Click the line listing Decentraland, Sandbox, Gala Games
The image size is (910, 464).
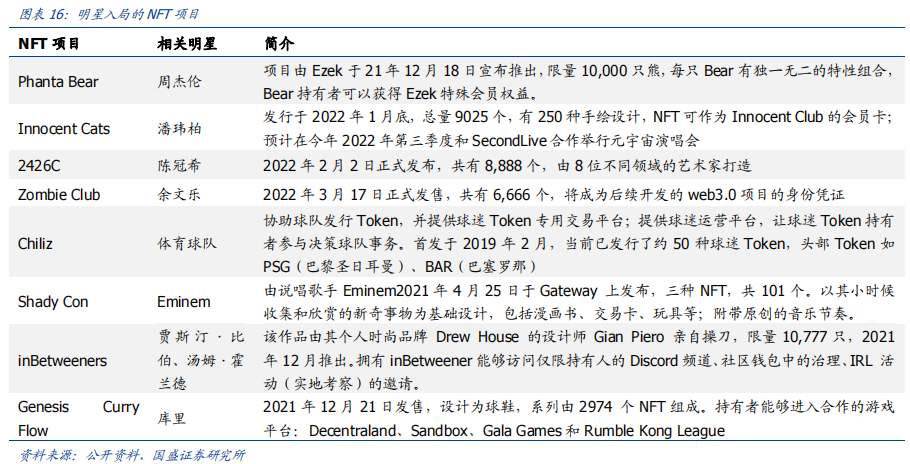pyautogui.click(x=494, y=431)
